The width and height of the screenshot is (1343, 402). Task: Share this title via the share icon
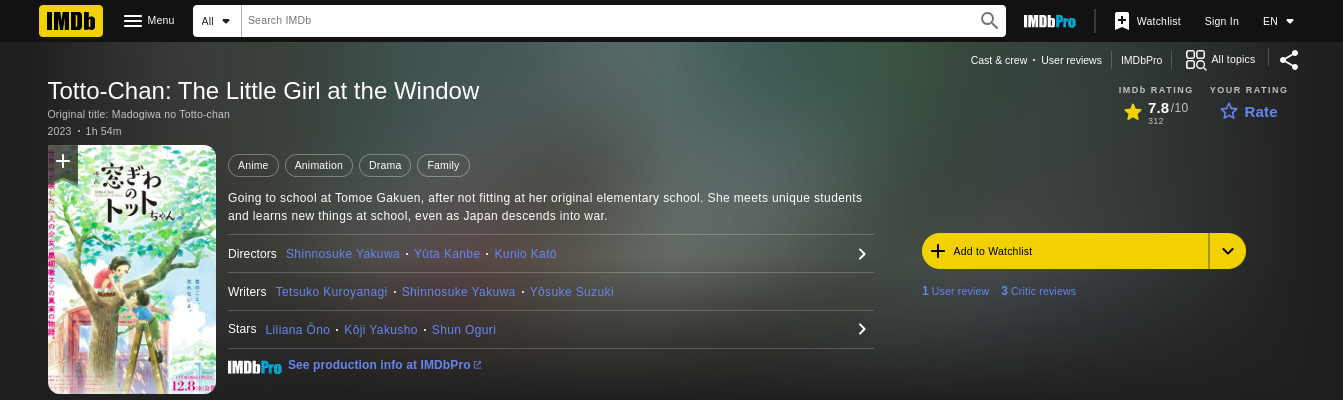click(1289, 60)
